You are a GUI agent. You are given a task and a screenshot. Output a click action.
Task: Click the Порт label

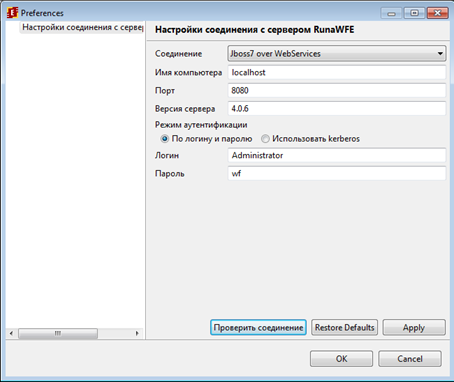tap(165, 90)
